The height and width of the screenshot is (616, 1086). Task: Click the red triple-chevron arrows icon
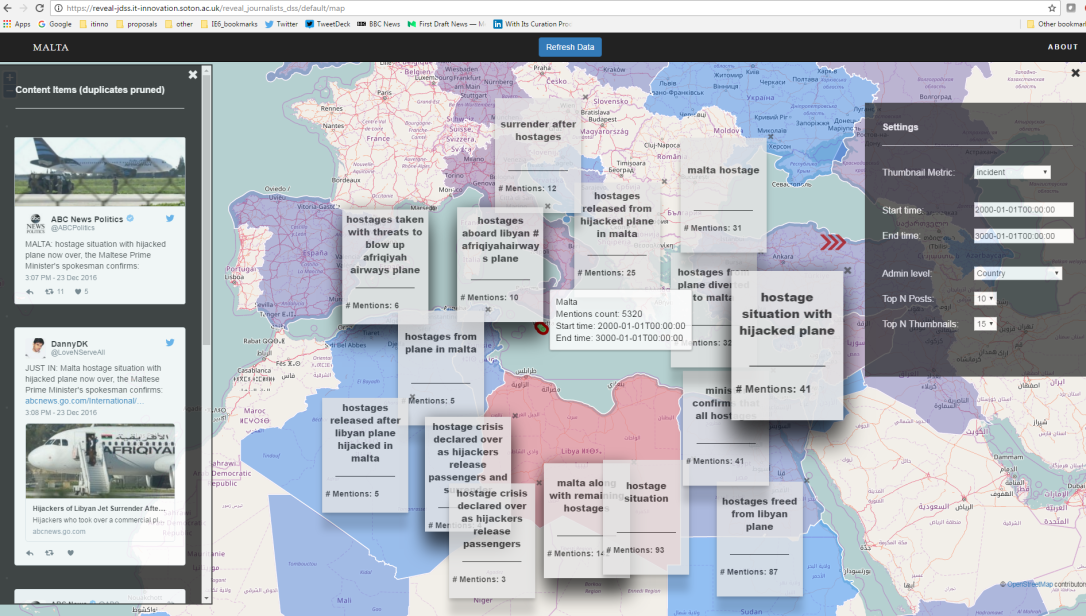click(832, 242)
